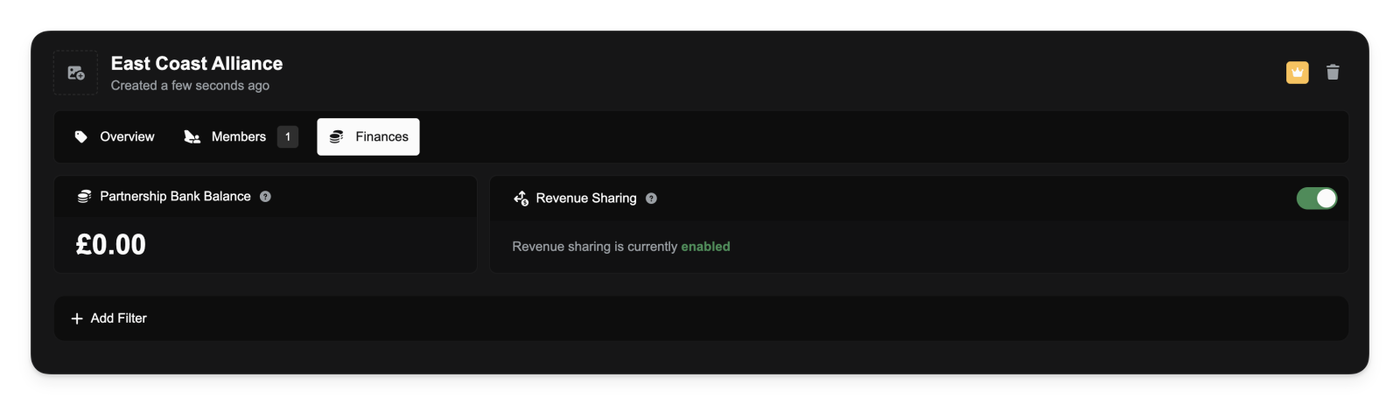Image resolution: width=1400 pixels, height=405 pixels.
Task: Switch to the Overview tab
Action: (127, 137)
